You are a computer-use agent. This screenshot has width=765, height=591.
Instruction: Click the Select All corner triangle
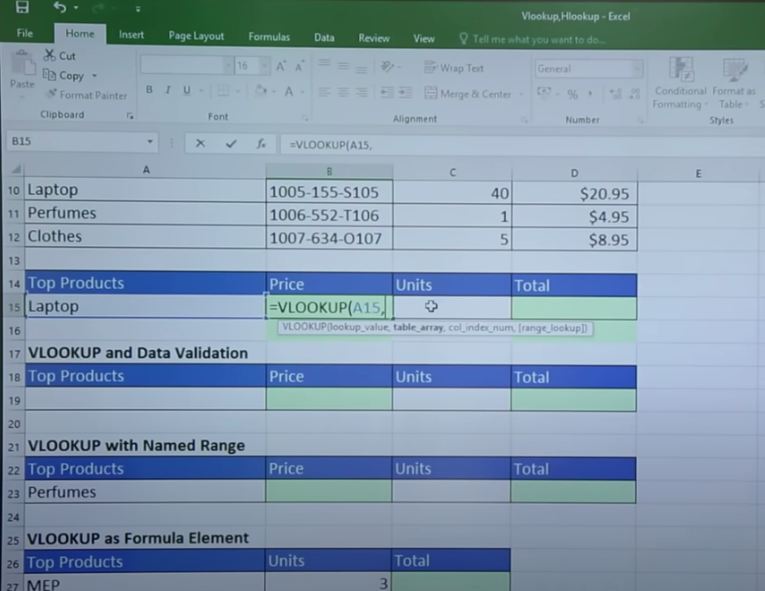click(16, 169)
